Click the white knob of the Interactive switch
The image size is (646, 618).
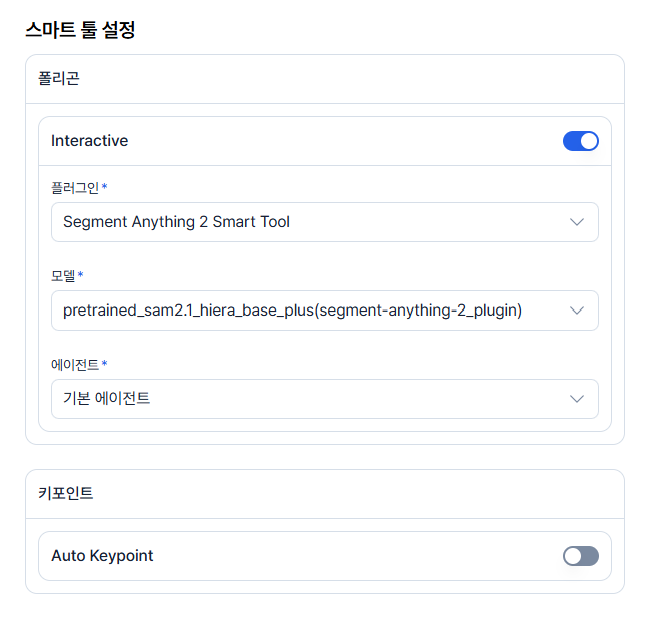(589, 141)
